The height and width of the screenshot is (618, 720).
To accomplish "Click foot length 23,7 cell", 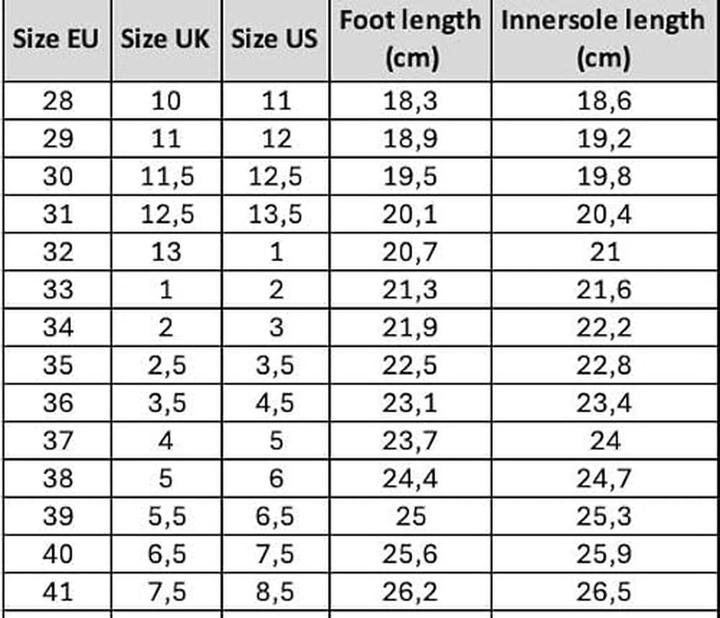I will [410, 440].
